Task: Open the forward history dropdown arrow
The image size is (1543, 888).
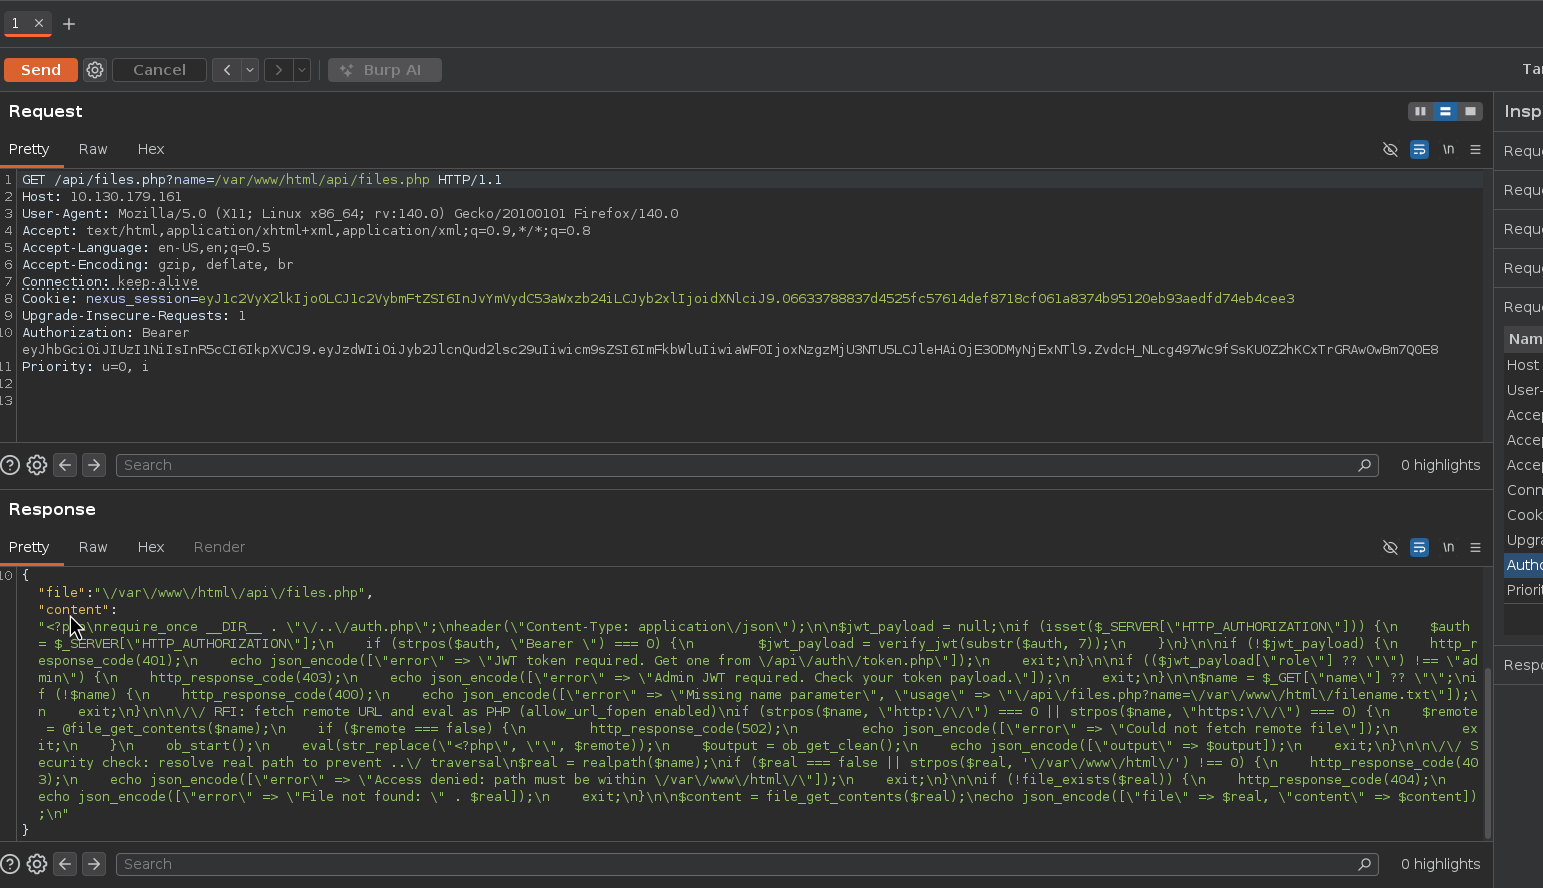Action: tap(301, 70)
